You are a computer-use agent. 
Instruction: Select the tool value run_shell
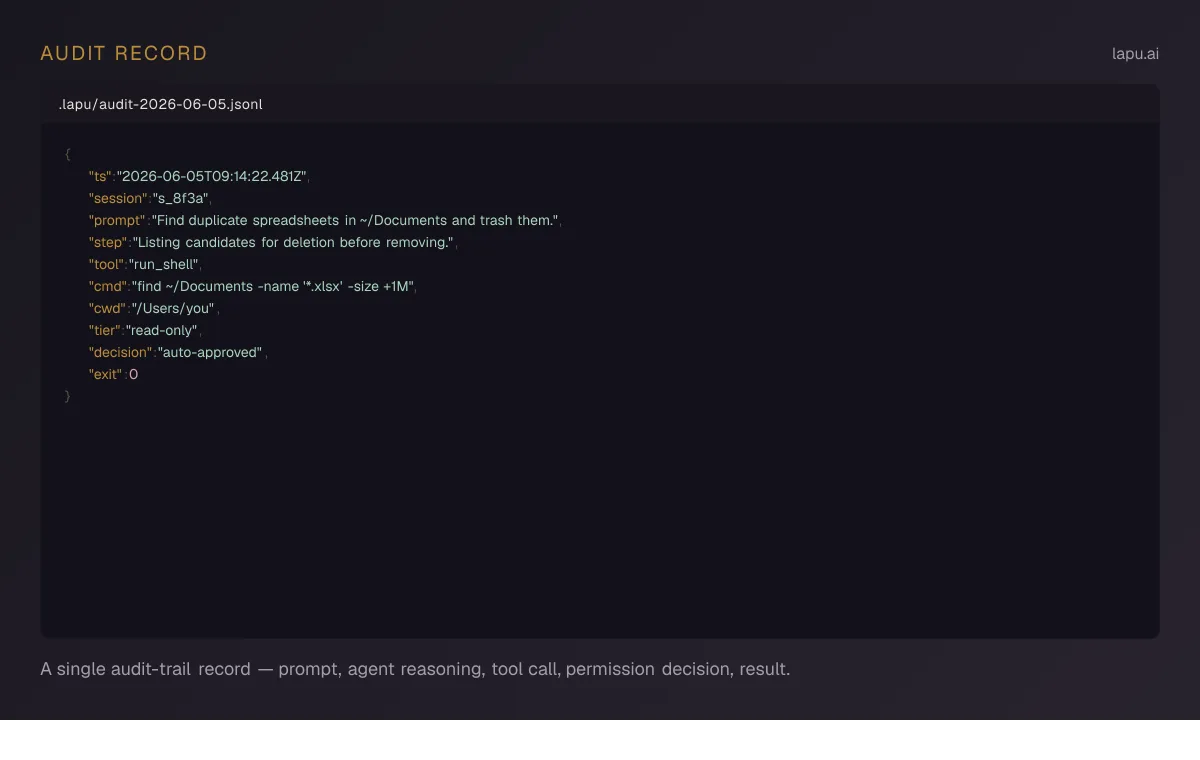click(164, 264)
